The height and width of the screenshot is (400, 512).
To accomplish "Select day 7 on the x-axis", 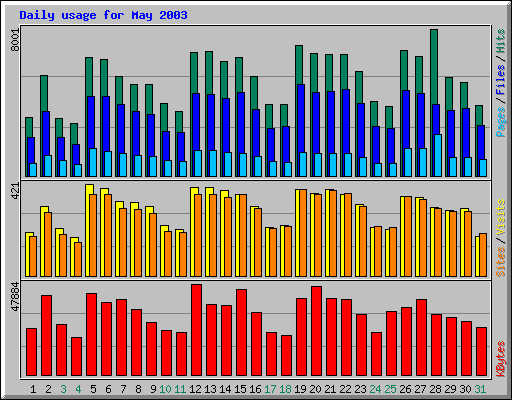I will coord(123,389).
